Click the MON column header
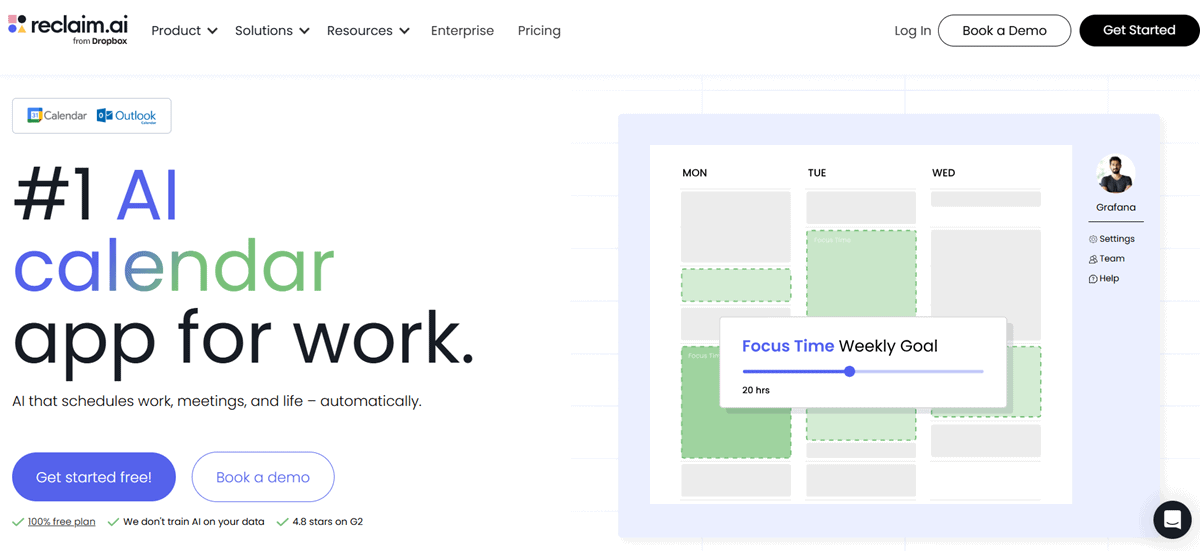 click(x=695, y=173)
